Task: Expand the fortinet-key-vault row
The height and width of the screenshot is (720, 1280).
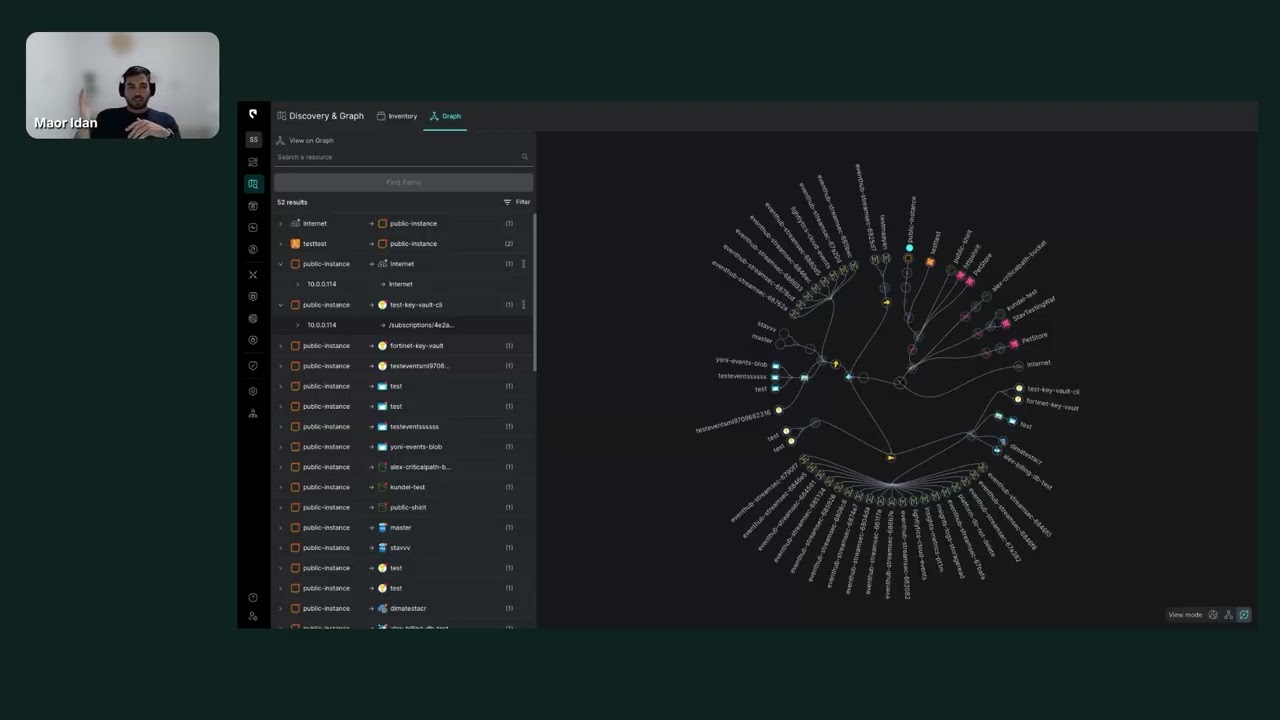Action: point(280,346)
